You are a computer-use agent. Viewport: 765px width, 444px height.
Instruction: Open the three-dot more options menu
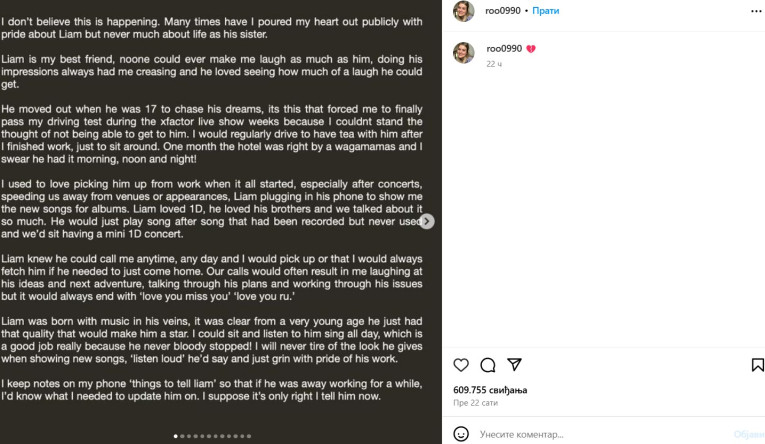pyautogui.click(x=756, y=11)
